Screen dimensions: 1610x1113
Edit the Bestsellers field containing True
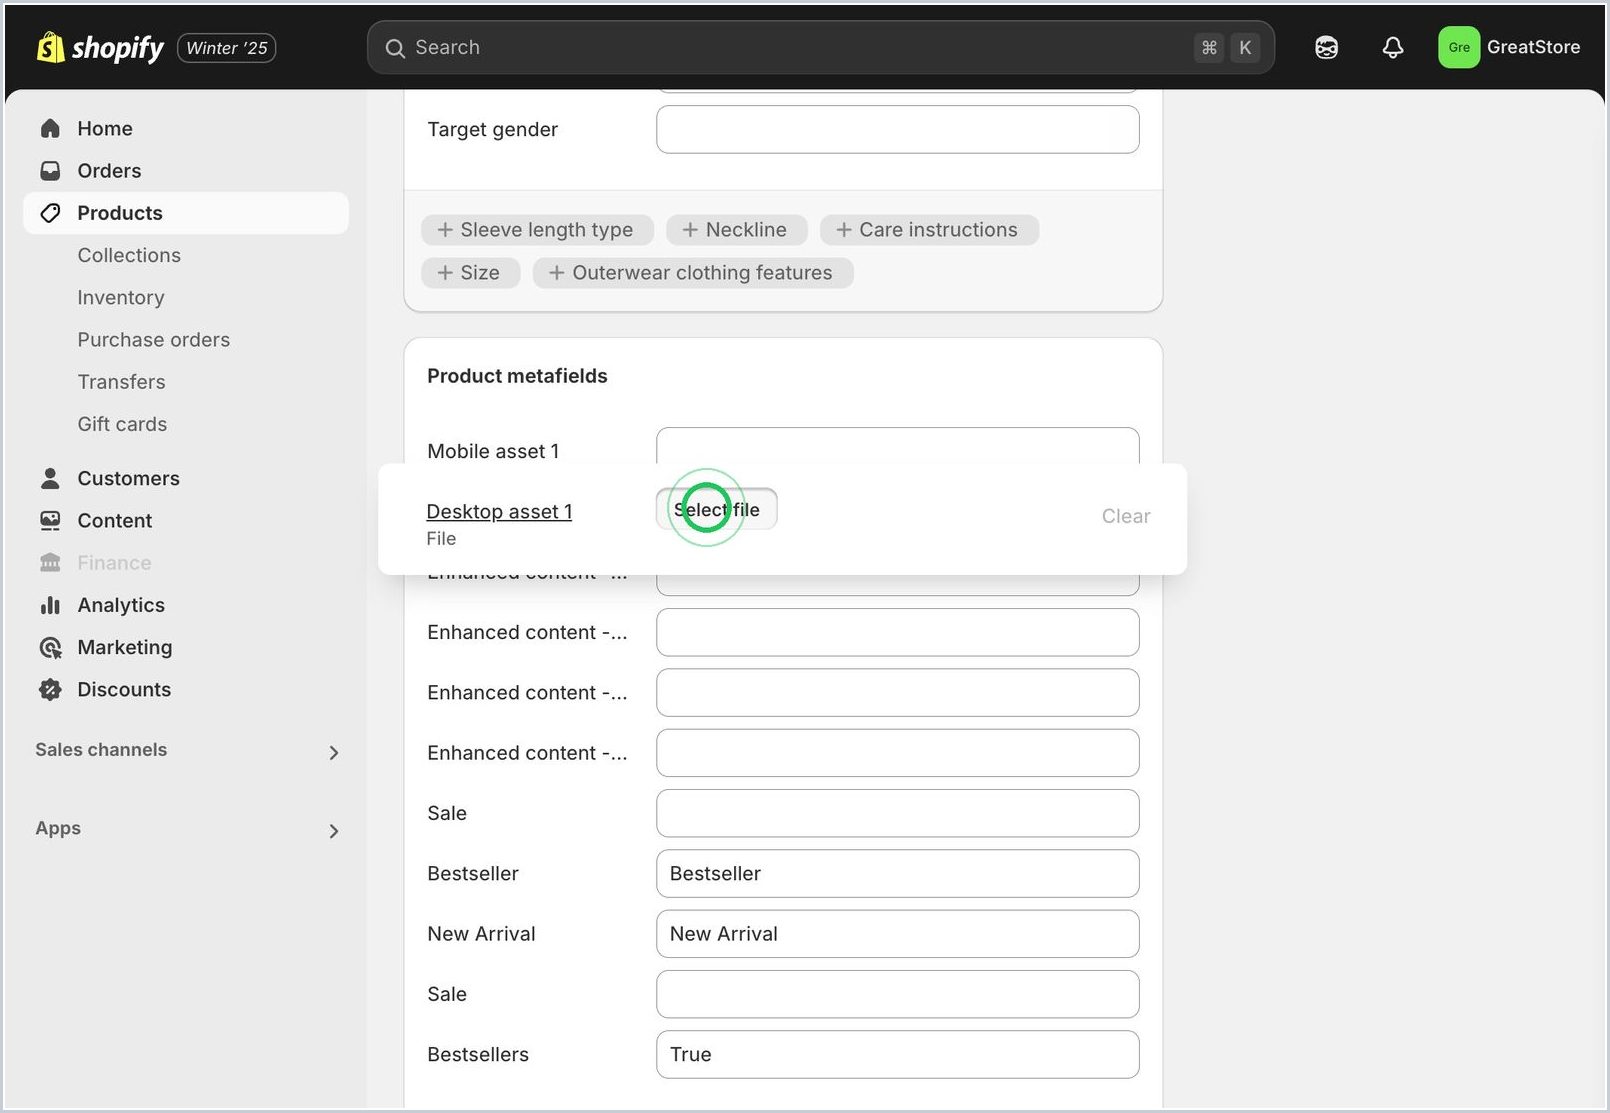pos(898,1055)
